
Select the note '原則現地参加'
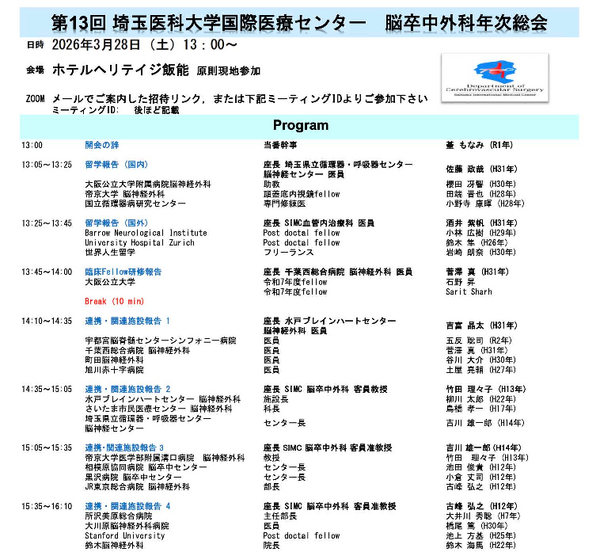point(228,71)
